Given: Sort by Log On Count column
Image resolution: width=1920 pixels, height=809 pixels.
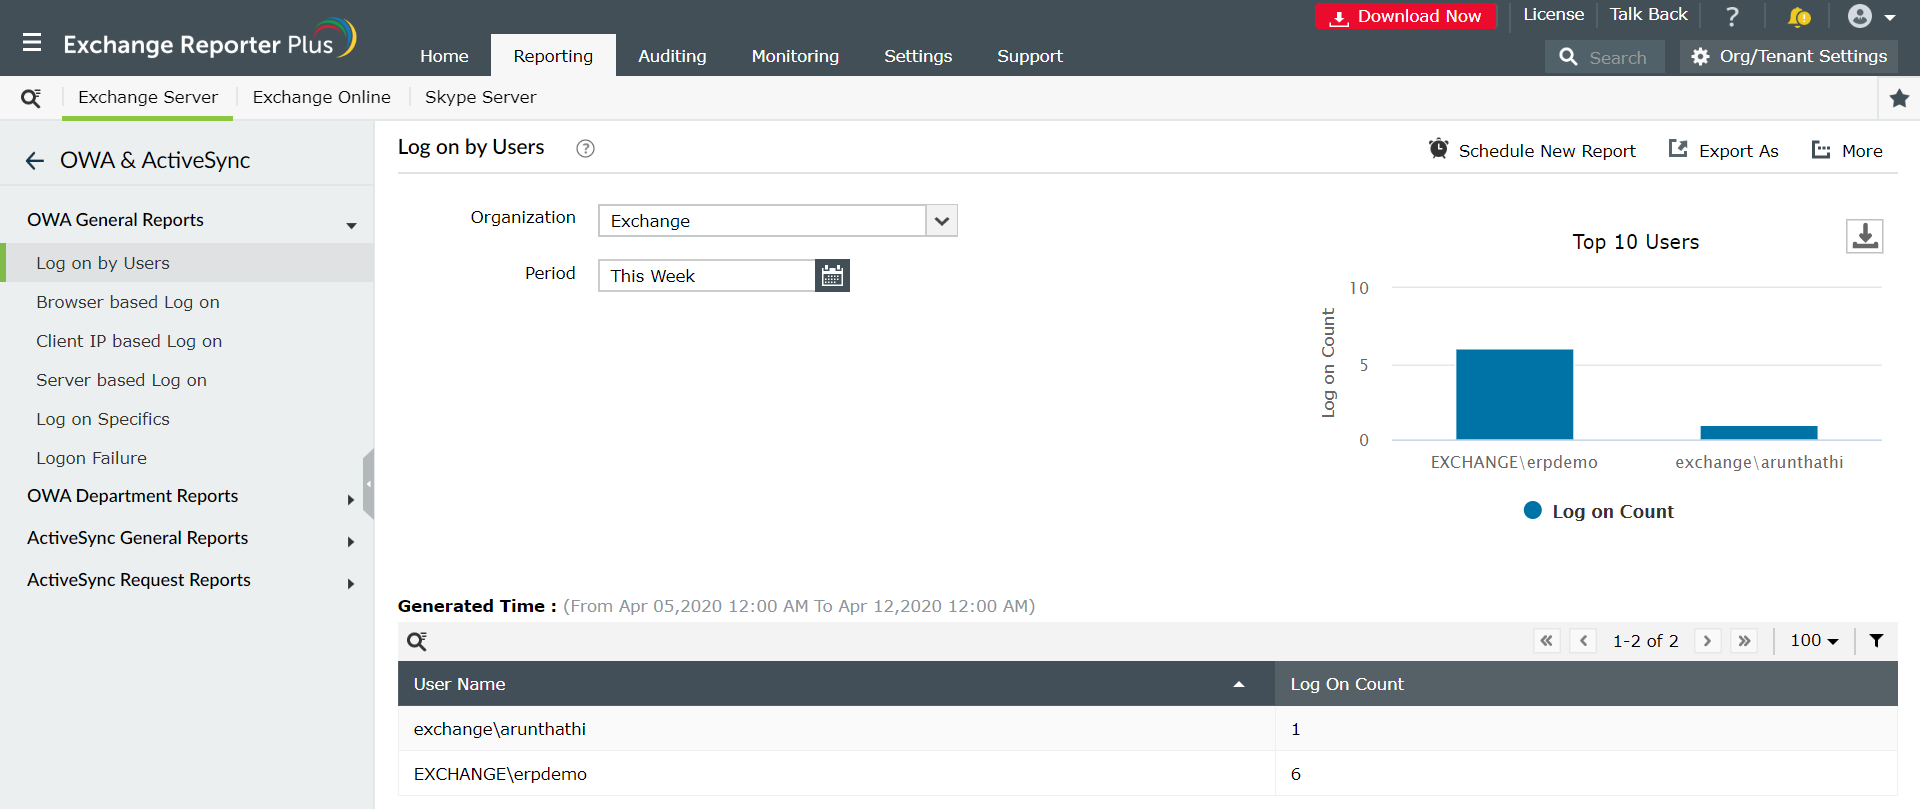Looking at the screenshot, I should tap(1586, 684).
